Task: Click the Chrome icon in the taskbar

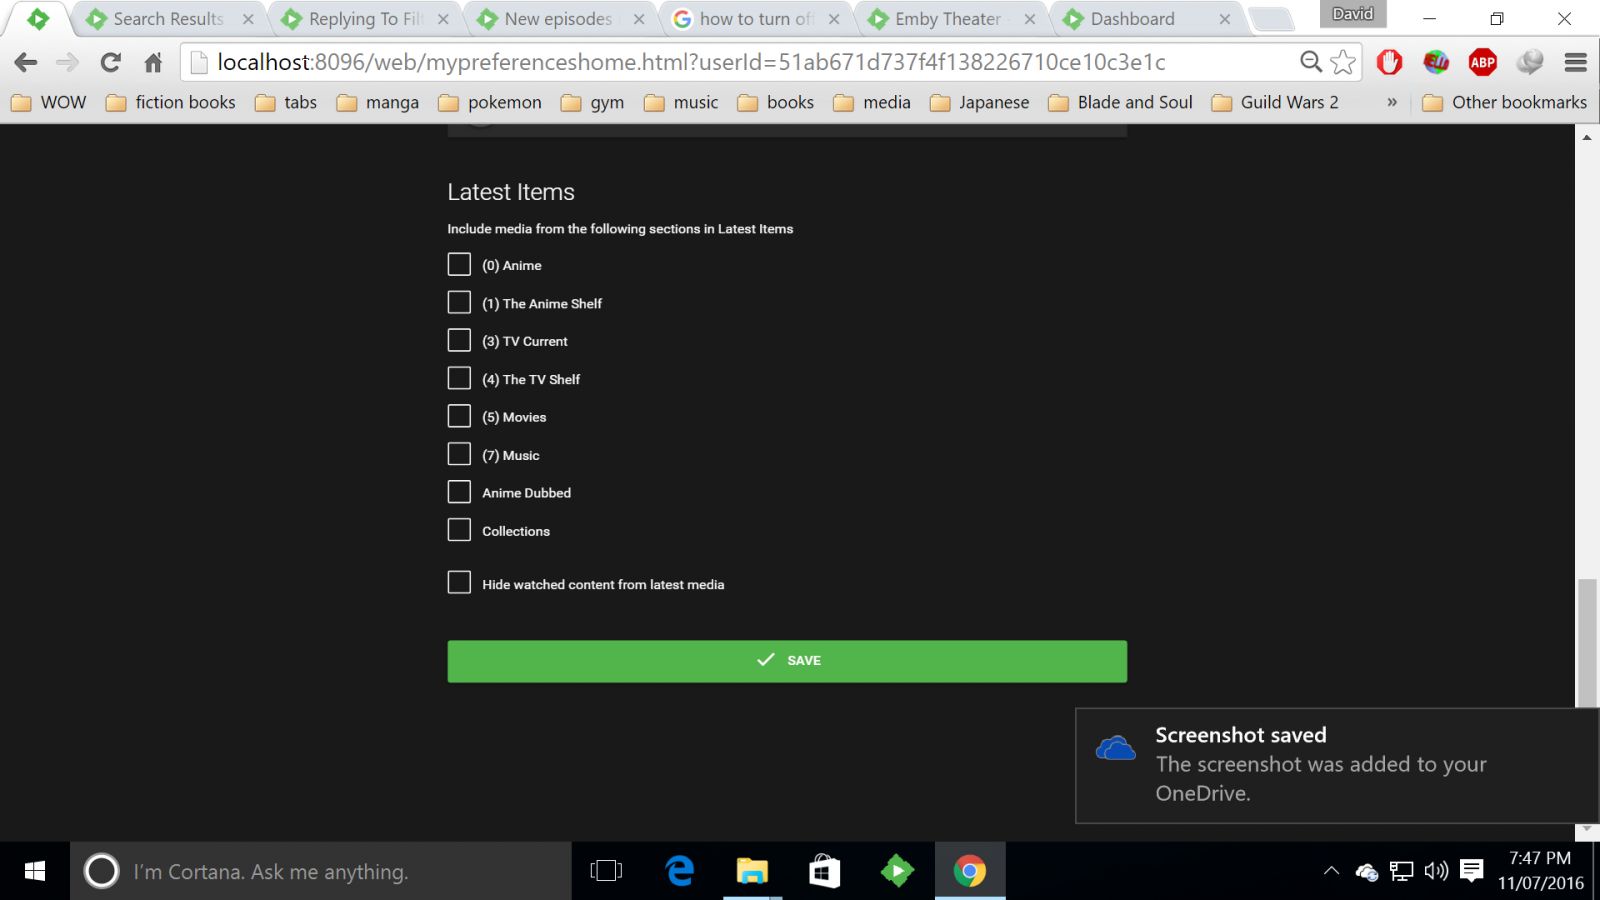Action: [x=969, y=871]
